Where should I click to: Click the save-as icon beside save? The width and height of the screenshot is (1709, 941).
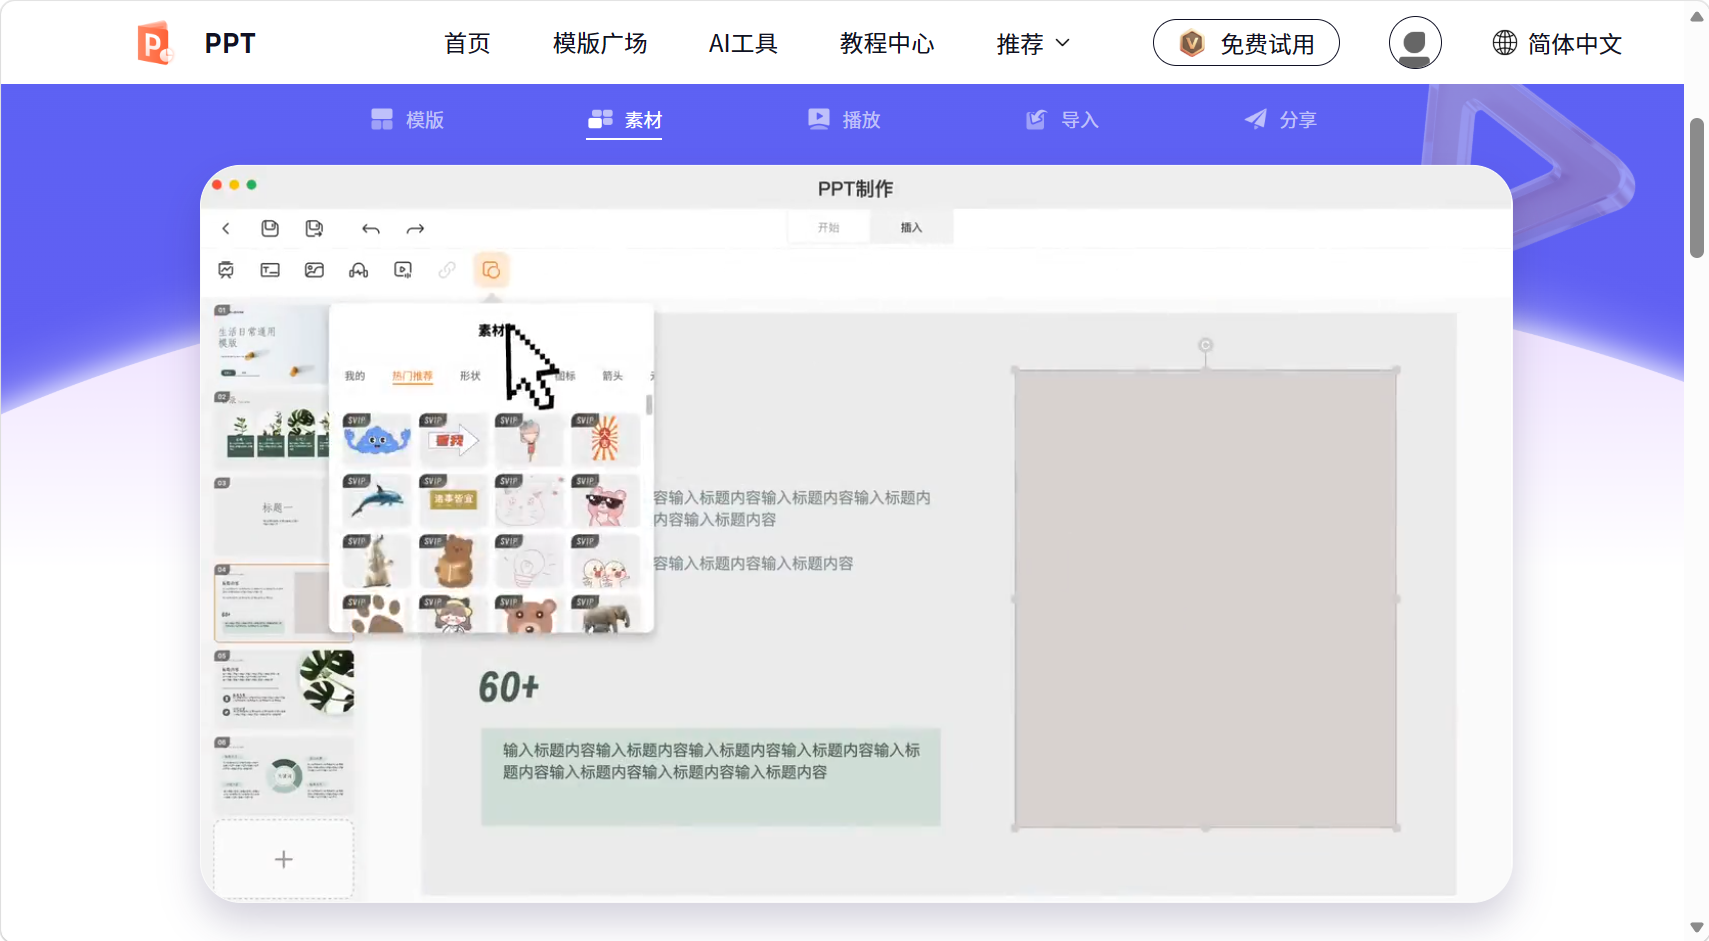coord(314,229)
